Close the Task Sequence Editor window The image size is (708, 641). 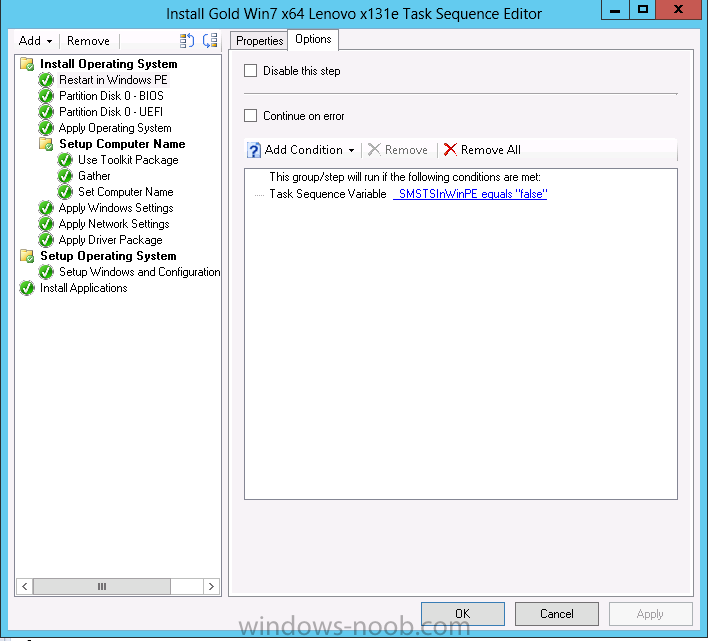pos(679,10)
